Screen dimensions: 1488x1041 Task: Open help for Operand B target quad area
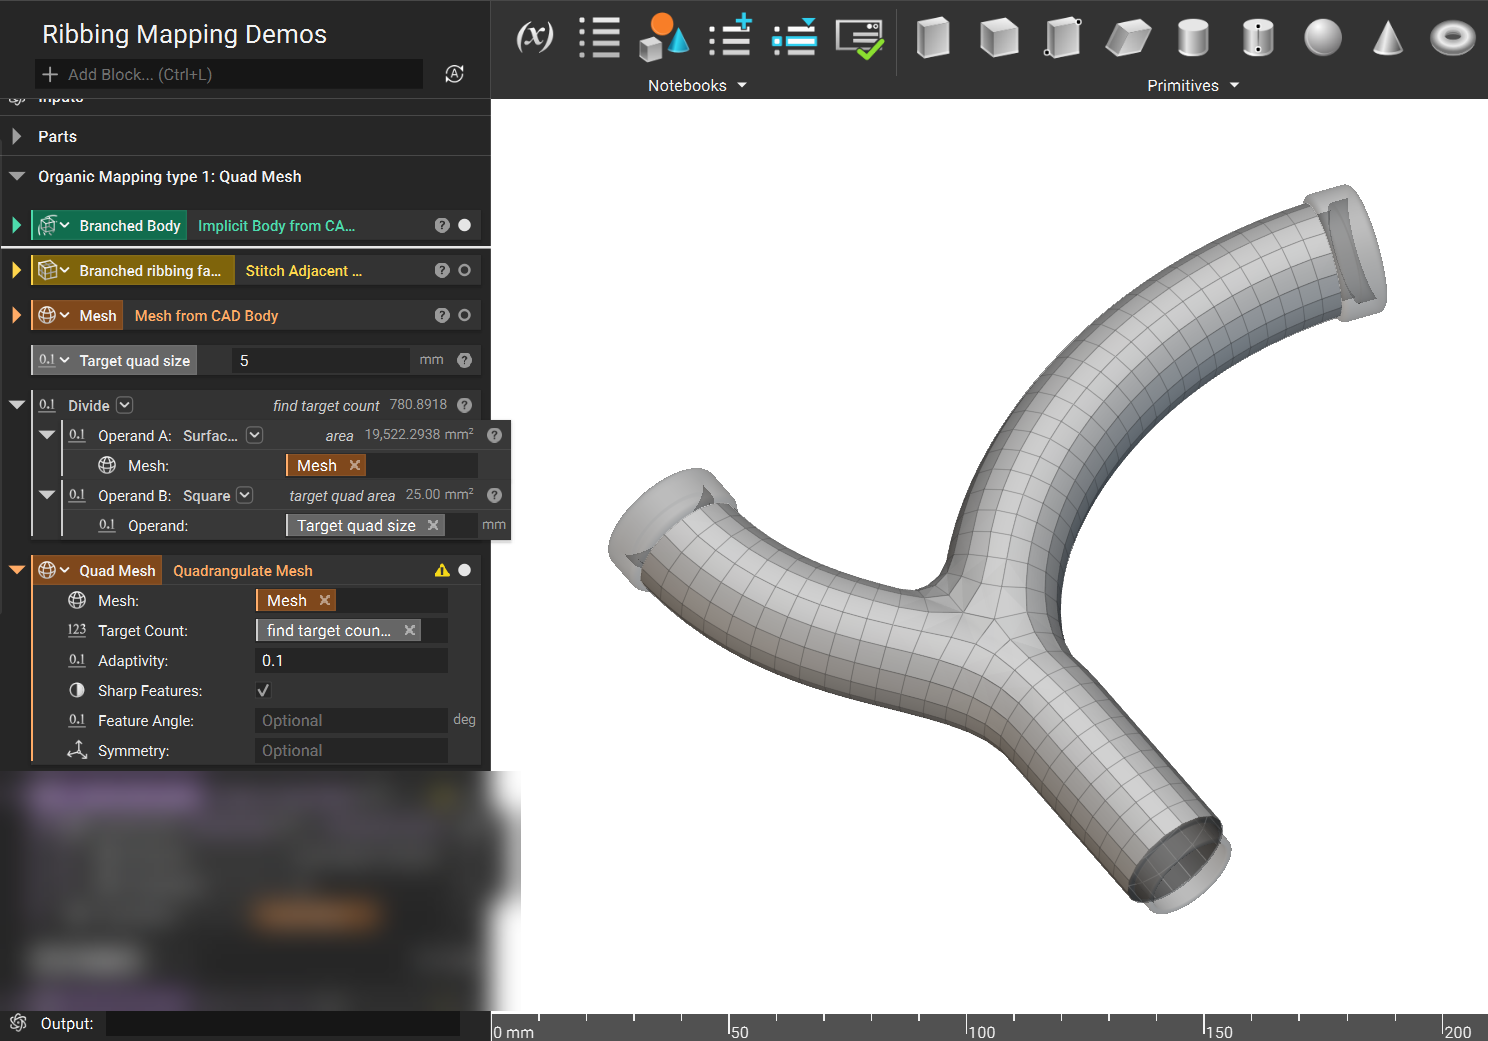click(x=494, y=495)
